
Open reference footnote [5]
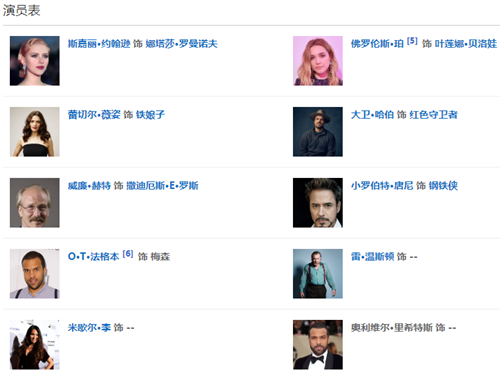tap(412, 41)
